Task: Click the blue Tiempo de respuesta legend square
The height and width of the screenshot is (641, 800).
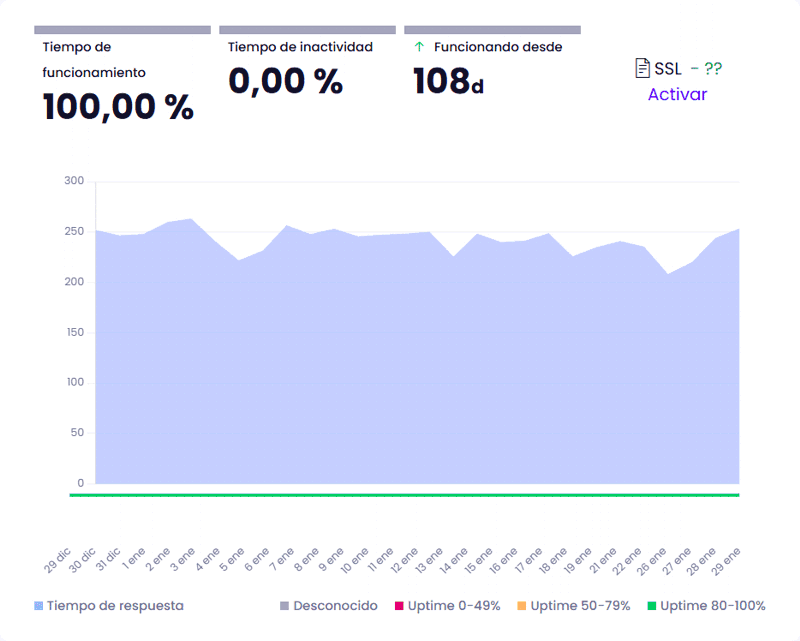Action: [38, 606]
